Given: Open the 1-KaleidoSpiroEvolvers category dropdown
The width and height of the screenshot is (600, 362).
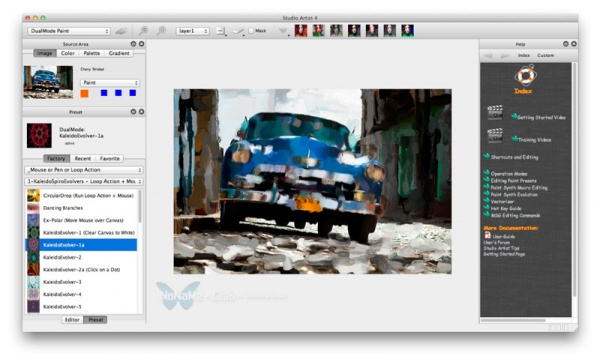Looking at the screenshot, I should 84,181.
